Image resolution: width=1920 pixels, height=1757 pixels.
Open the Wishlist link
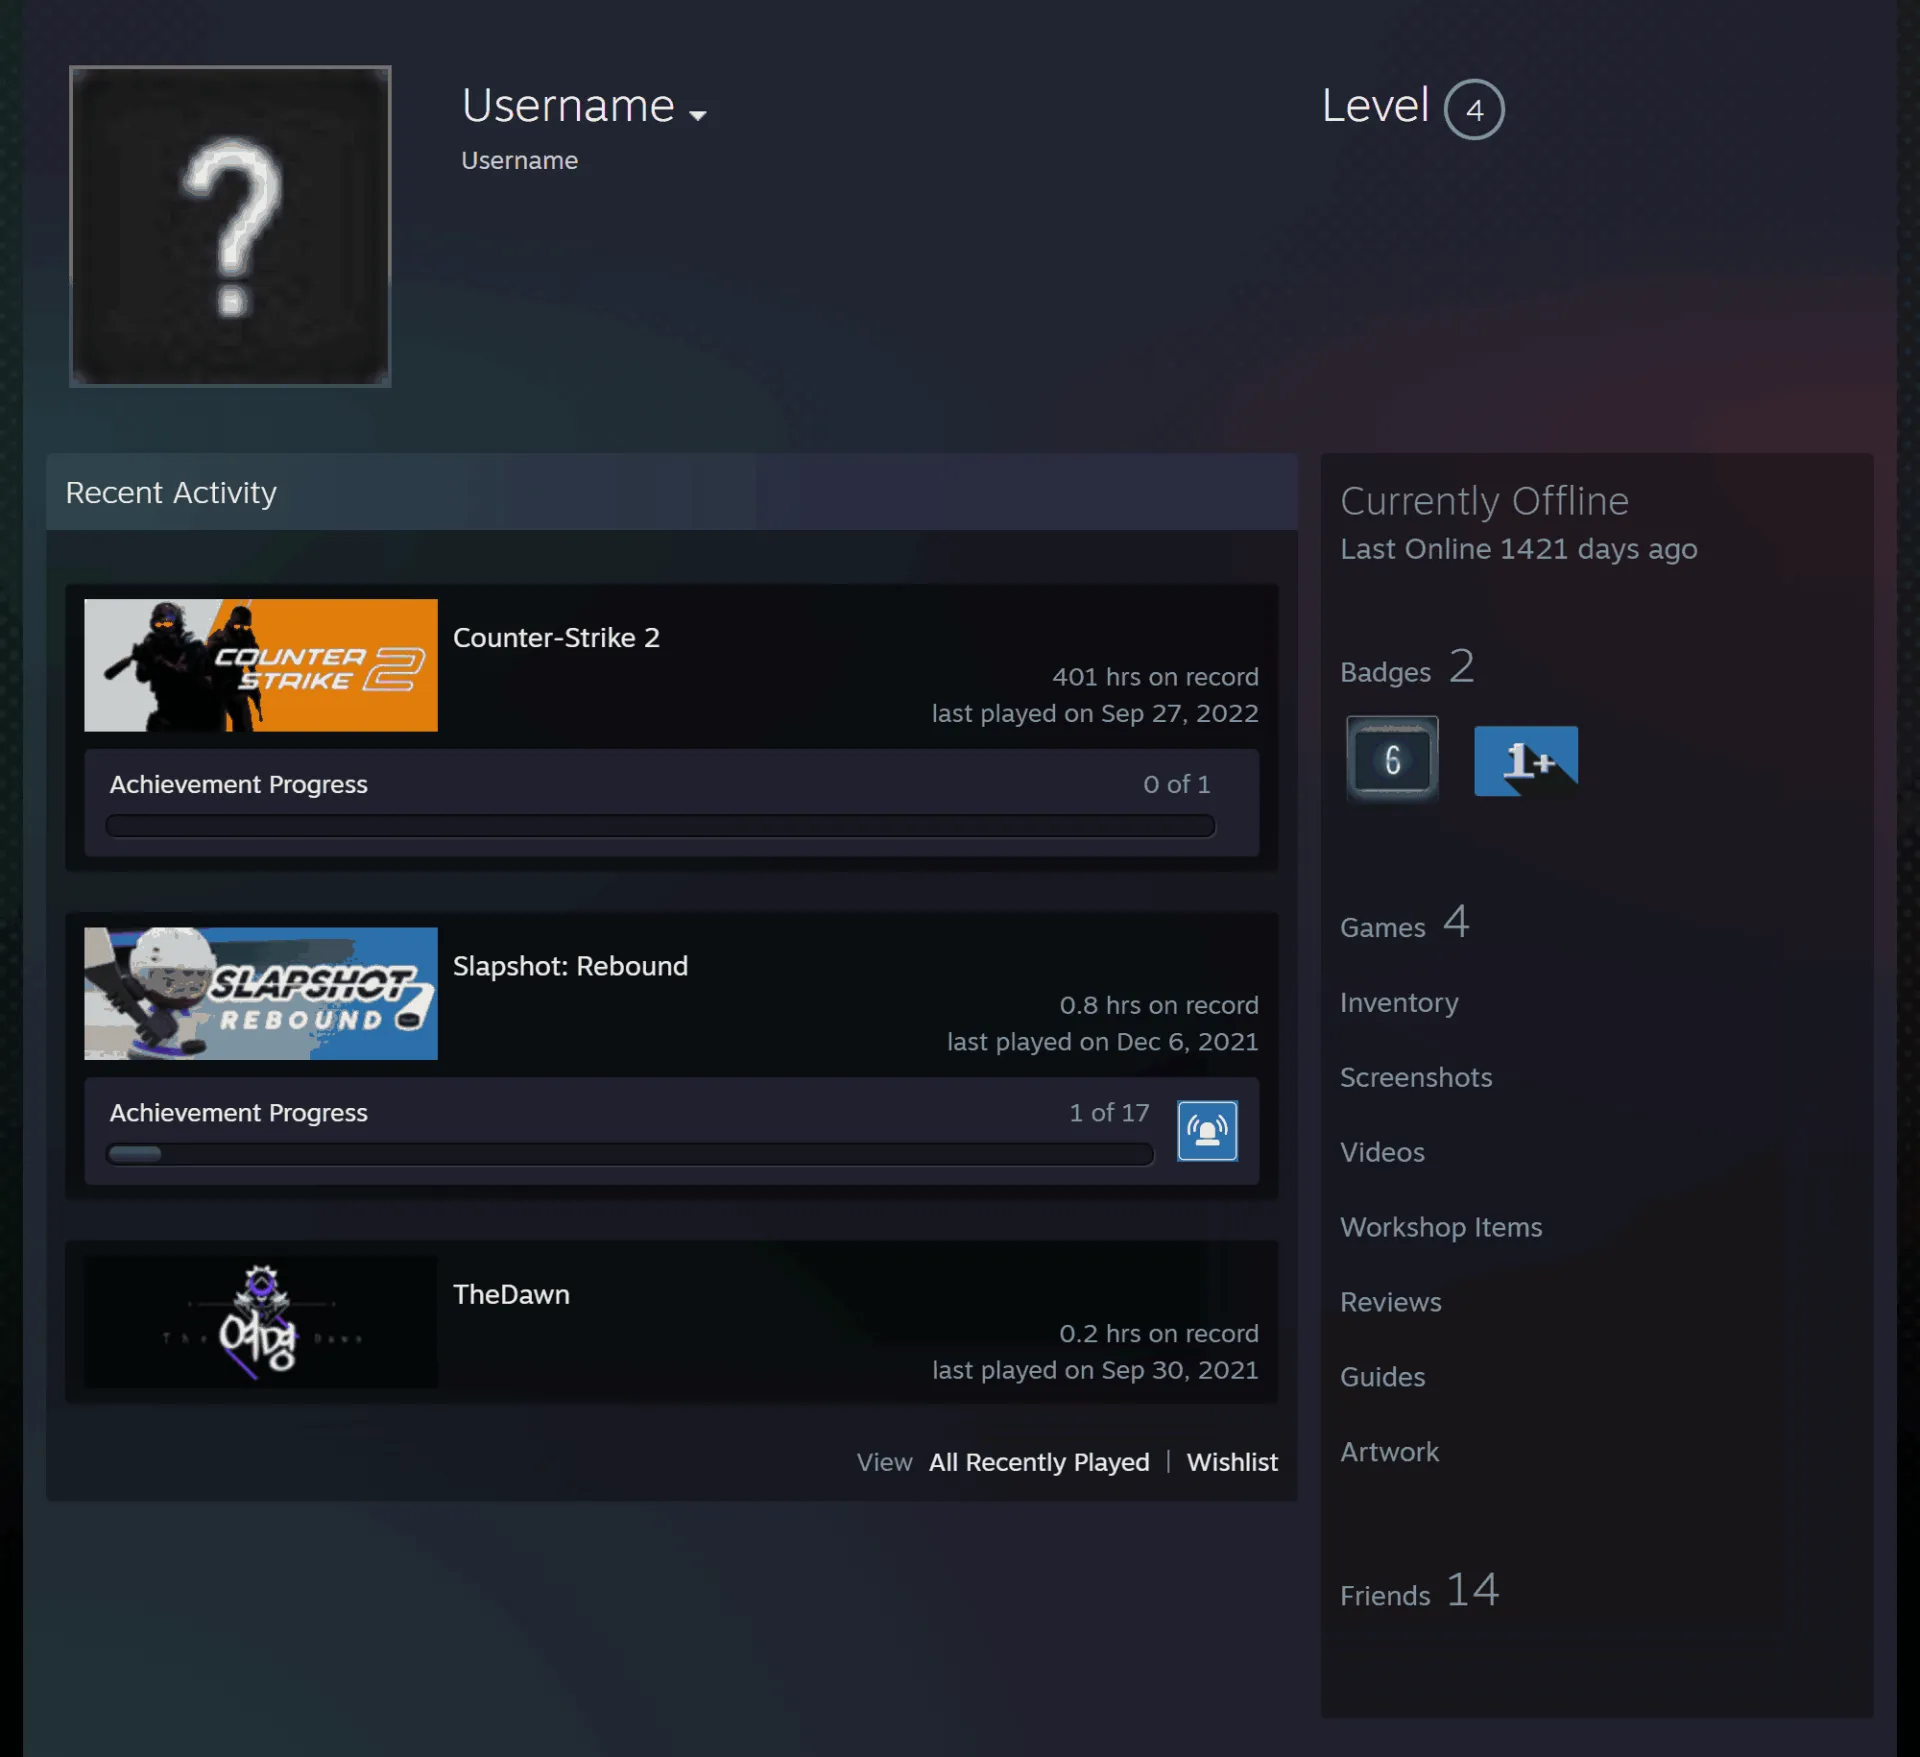point(1232,1462)
